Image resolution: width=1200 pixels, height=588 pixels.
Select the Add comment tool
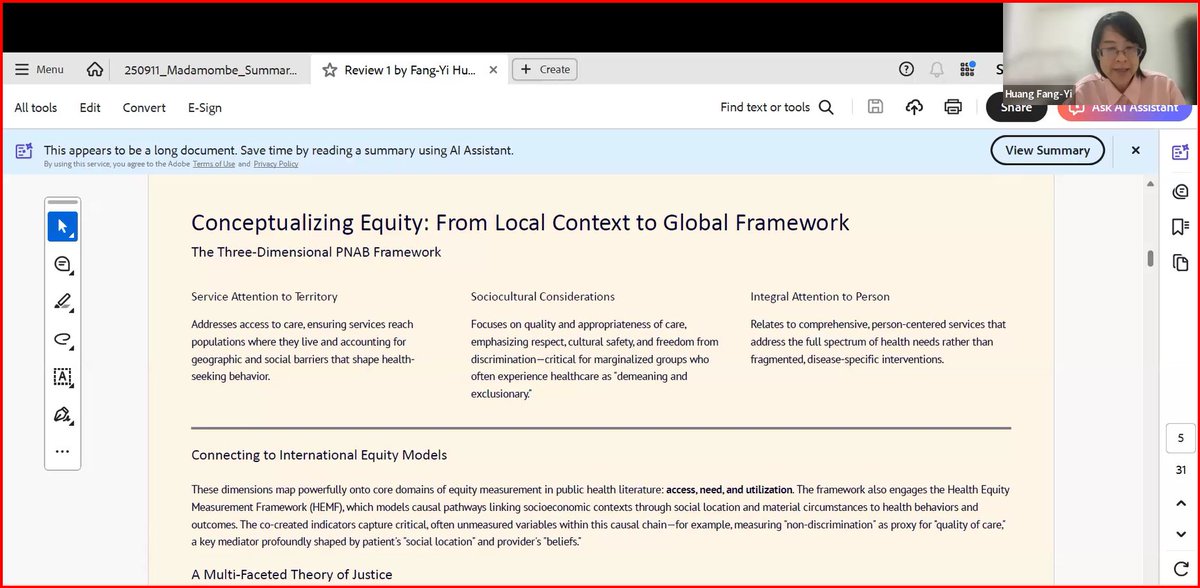62,264
